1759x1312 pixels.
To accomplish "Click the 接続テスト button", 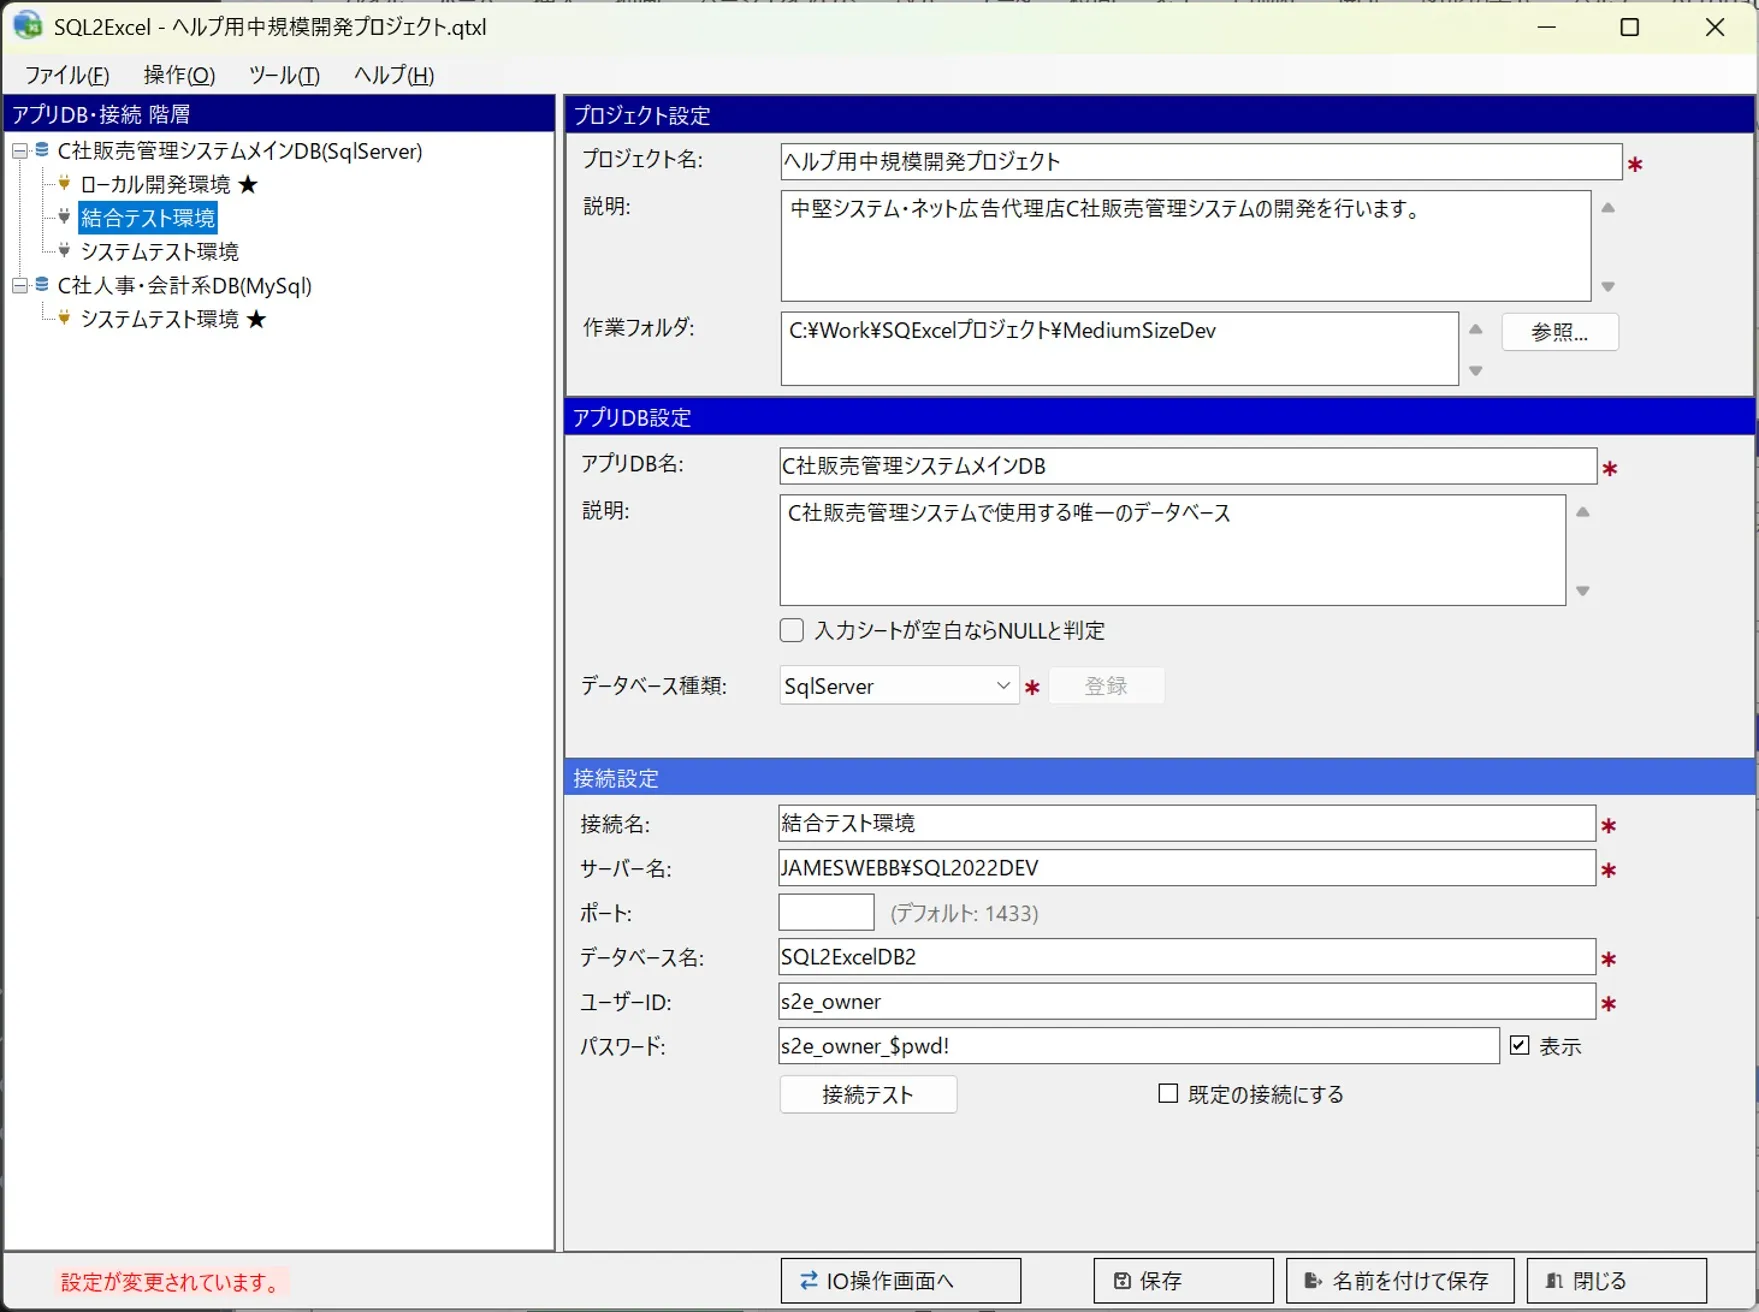I will click(868, 1094).
